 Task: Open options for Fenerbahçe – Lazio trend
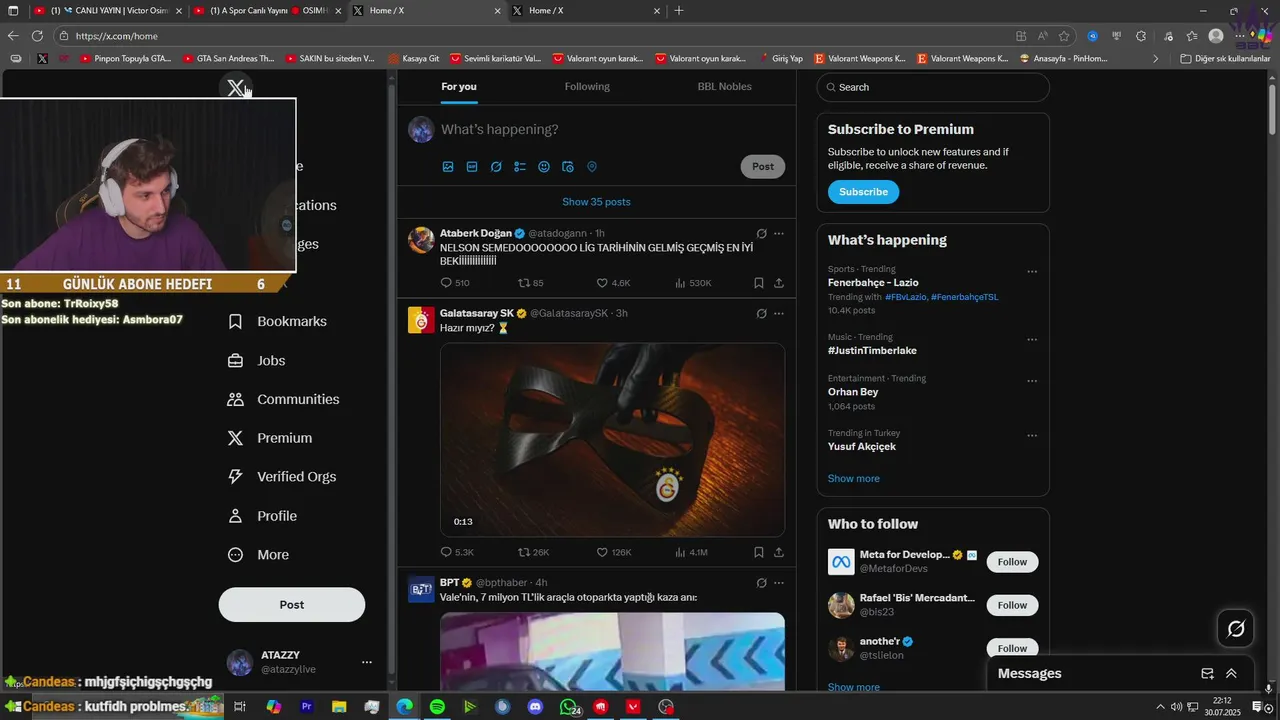[1032, 272]
